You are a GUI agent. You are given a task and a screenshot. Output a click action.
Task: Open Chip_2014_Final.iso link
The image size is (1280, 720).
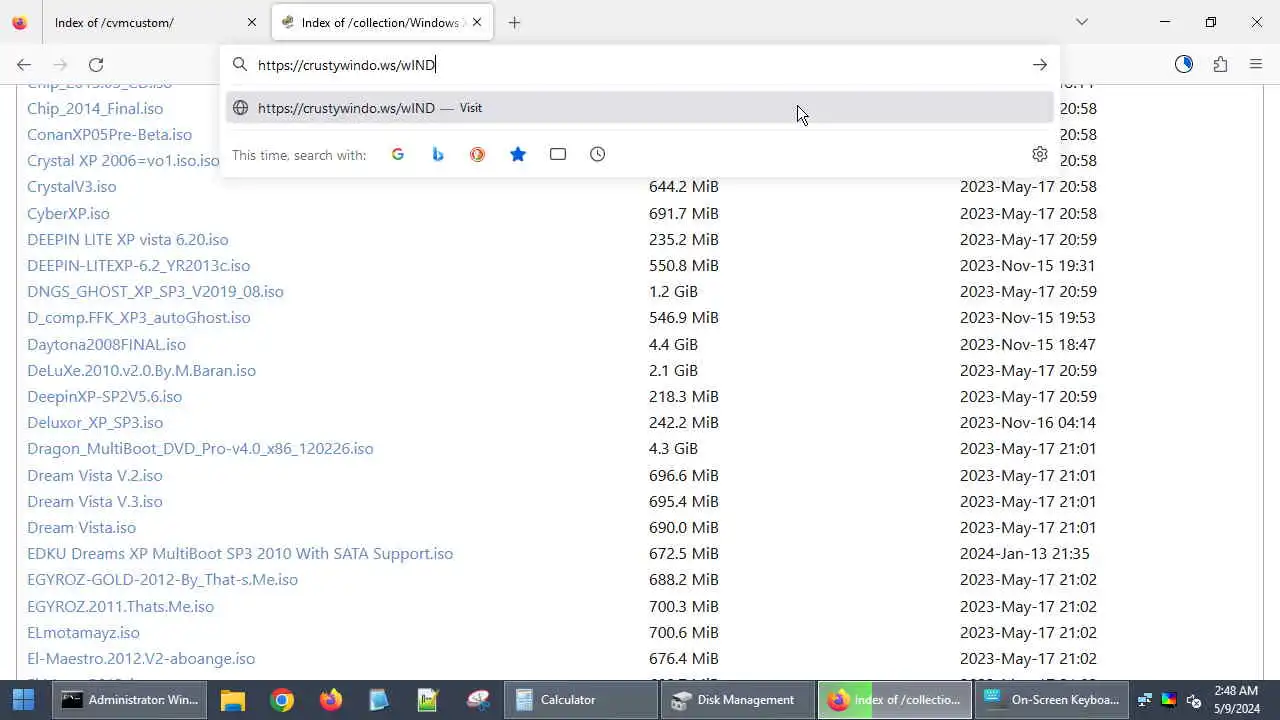95,108
